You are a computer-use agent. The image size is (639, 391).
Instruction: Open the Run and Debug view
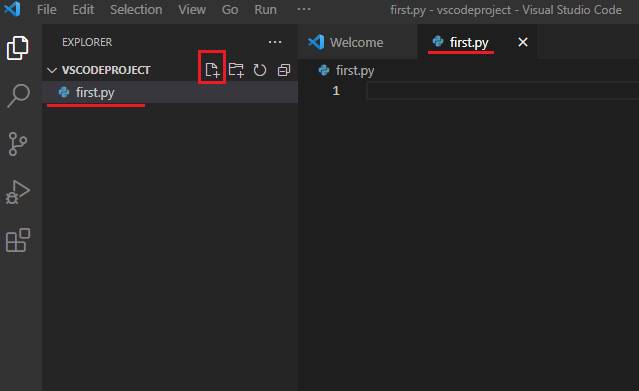click(18, 192)
